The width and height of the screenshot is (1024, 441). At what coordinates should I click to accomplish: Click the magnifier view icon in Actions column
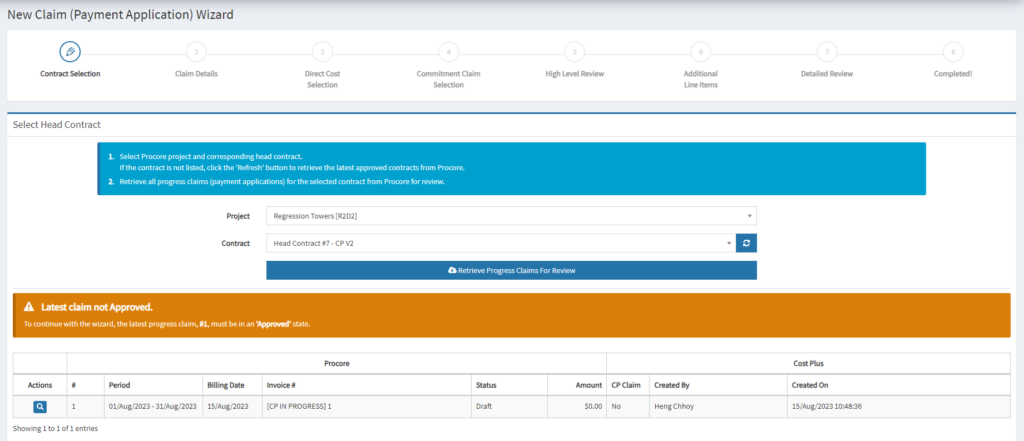click(x=39, y=407)
